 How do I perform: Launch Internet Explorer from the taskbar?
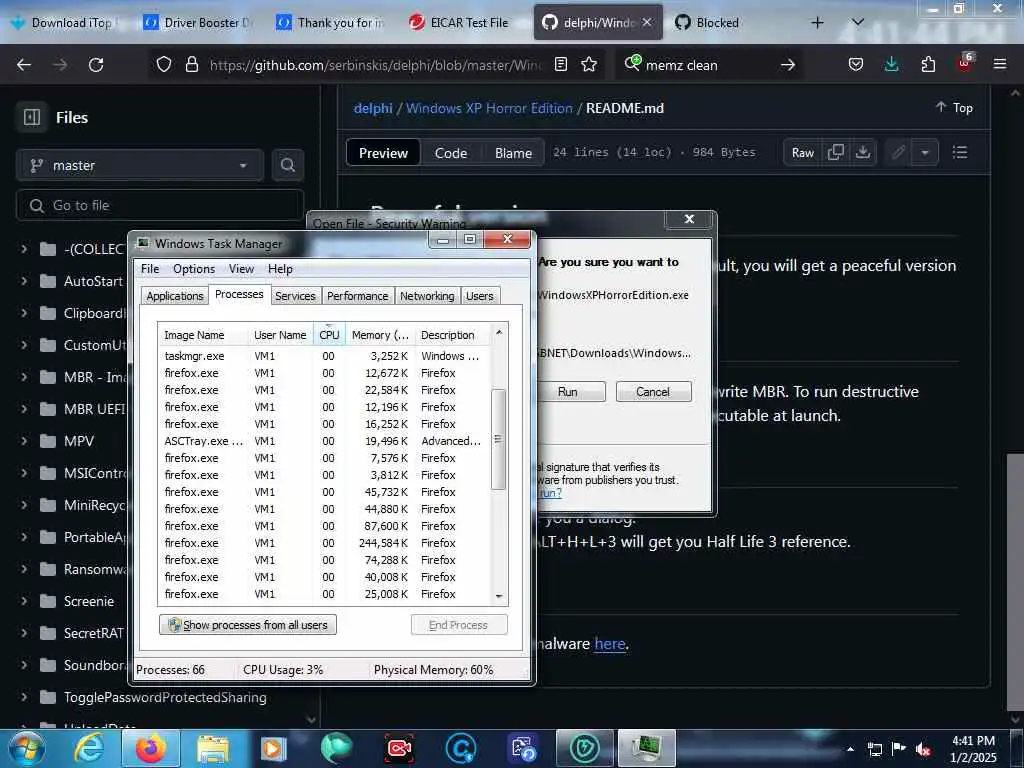click(89, 748)
